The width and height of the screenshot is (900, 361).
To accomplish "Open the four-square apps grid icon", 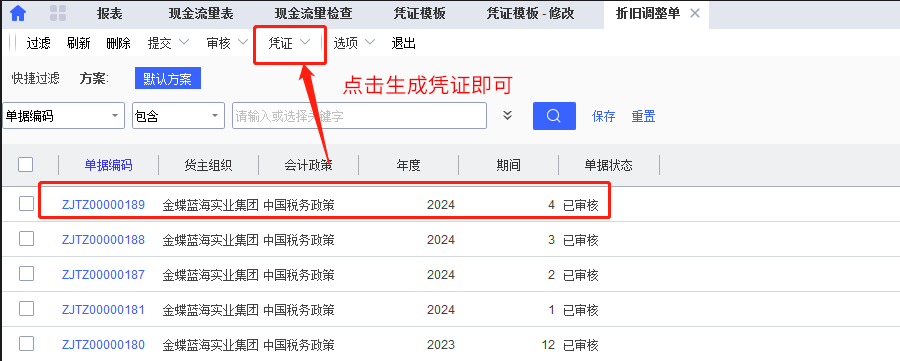I will click(58, 13).
